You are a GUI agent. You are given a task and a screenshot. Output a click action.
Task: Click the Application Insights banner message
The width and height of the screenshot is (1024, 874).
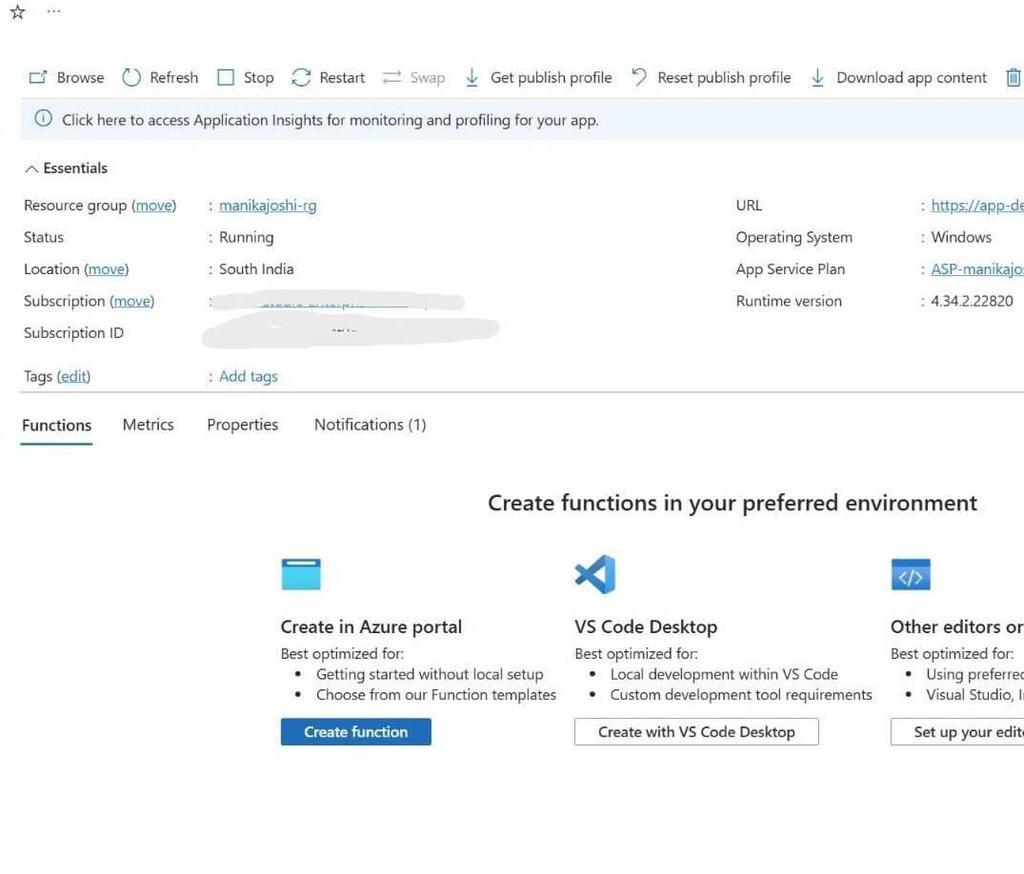coord(330,120)
